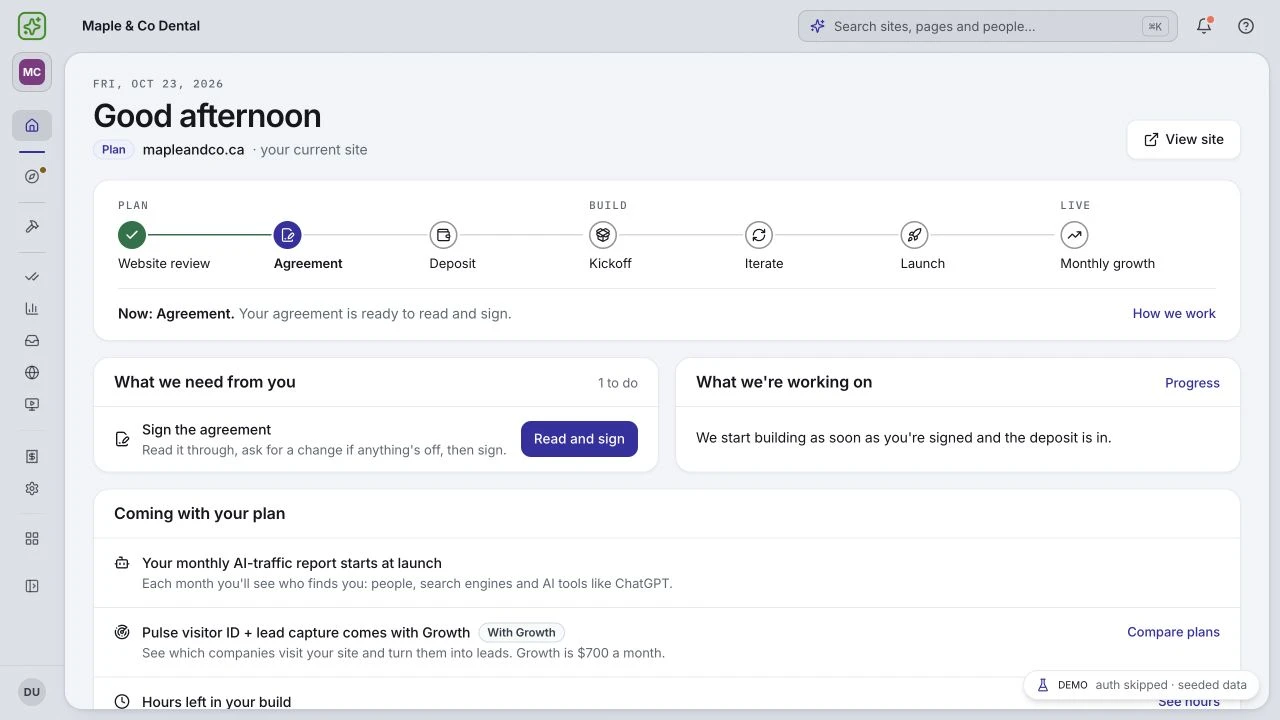Open the Compare plans link
Viewport: 1280px width, 720px height.
point(1173,632)
